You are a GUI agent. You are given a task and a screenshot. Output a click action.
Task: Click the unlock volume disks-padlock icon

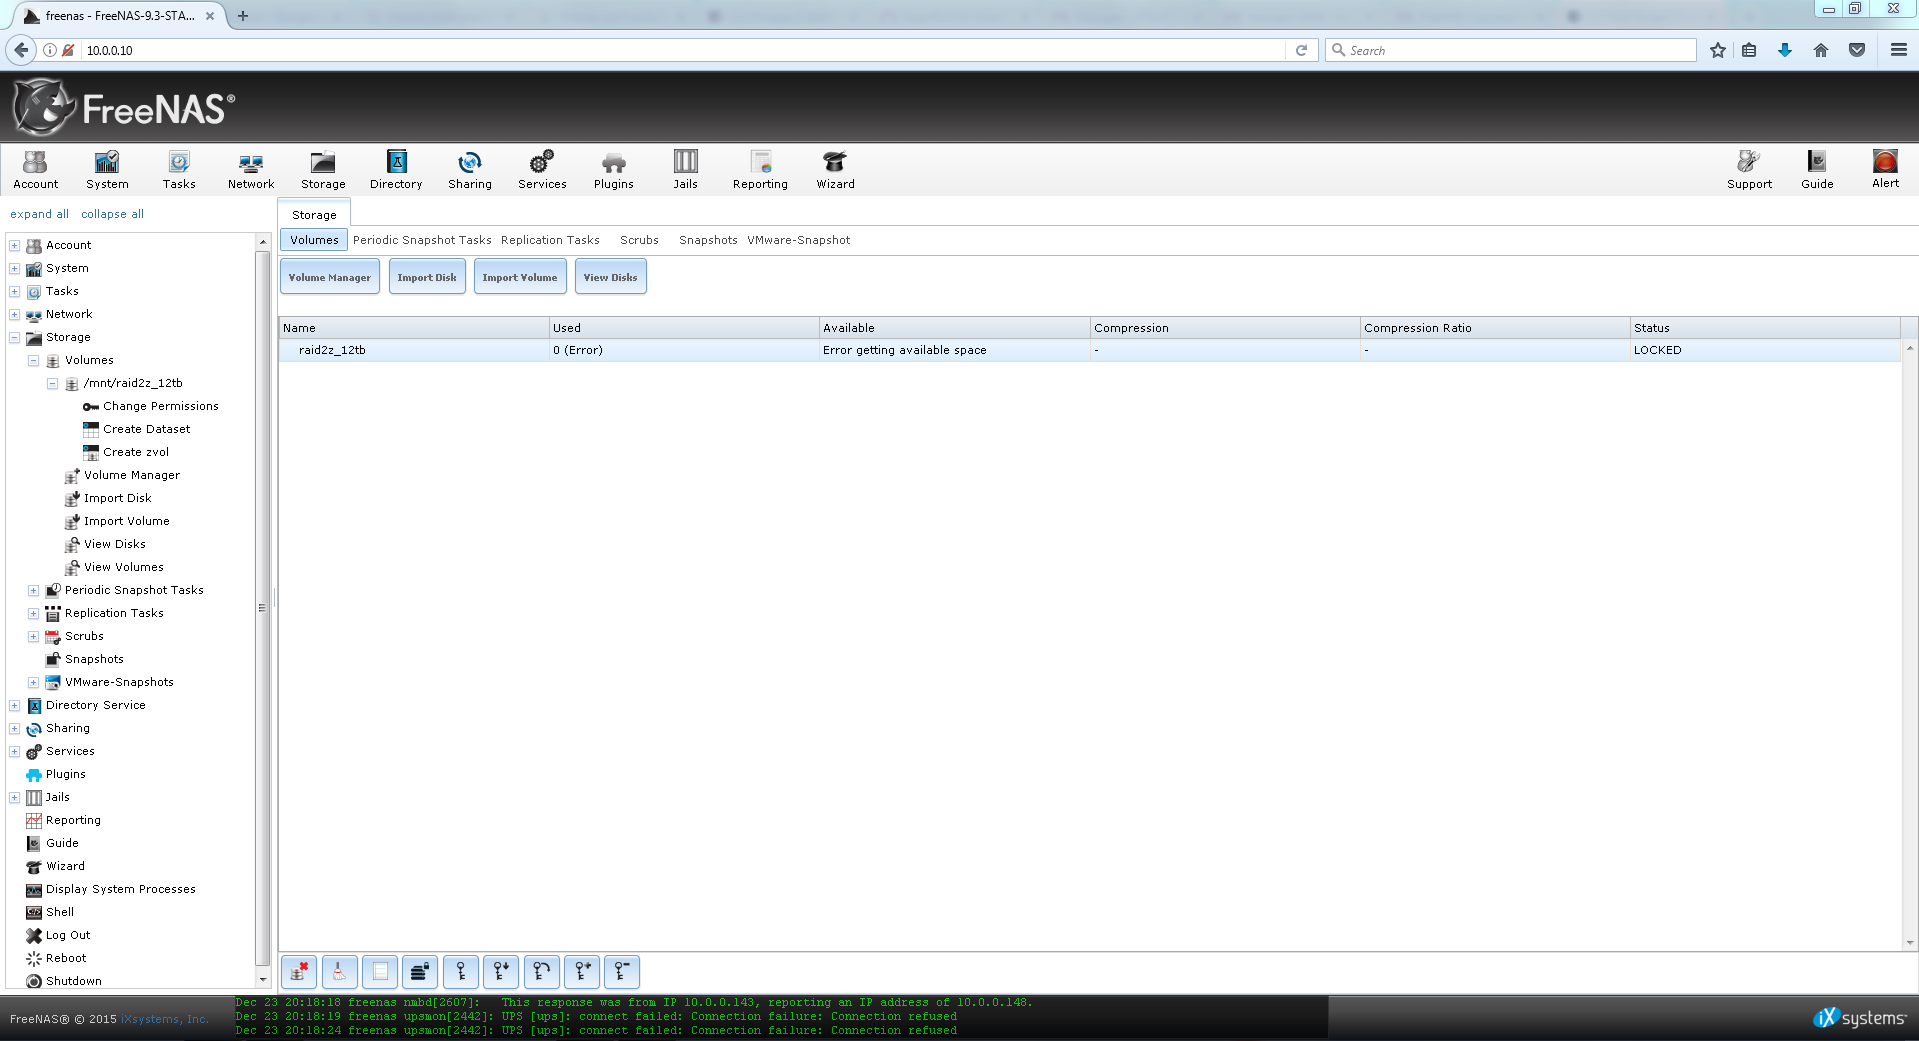(x=420, y=972)
